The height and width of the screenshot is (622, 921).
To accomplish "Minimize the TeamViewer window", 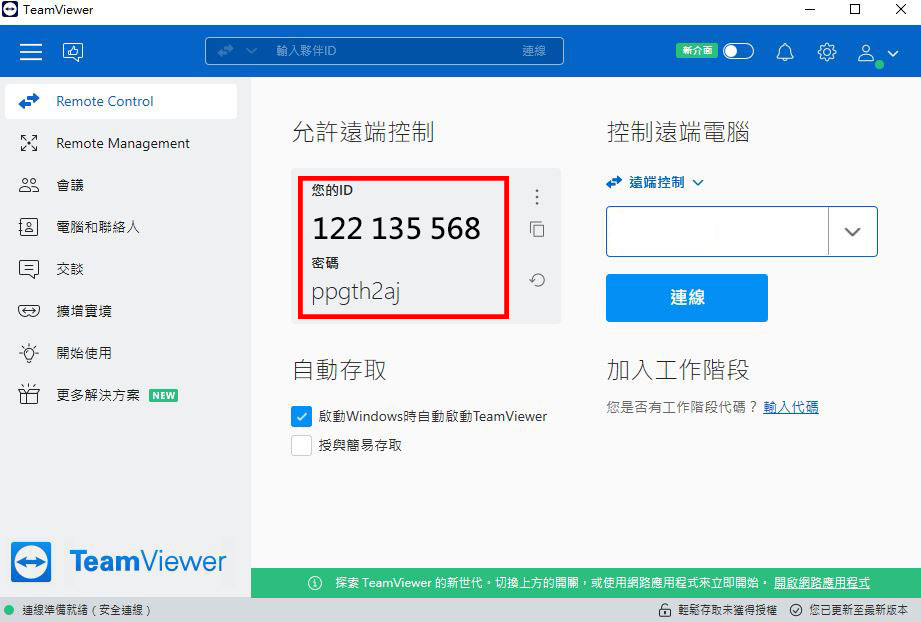I will pos(810,10).
